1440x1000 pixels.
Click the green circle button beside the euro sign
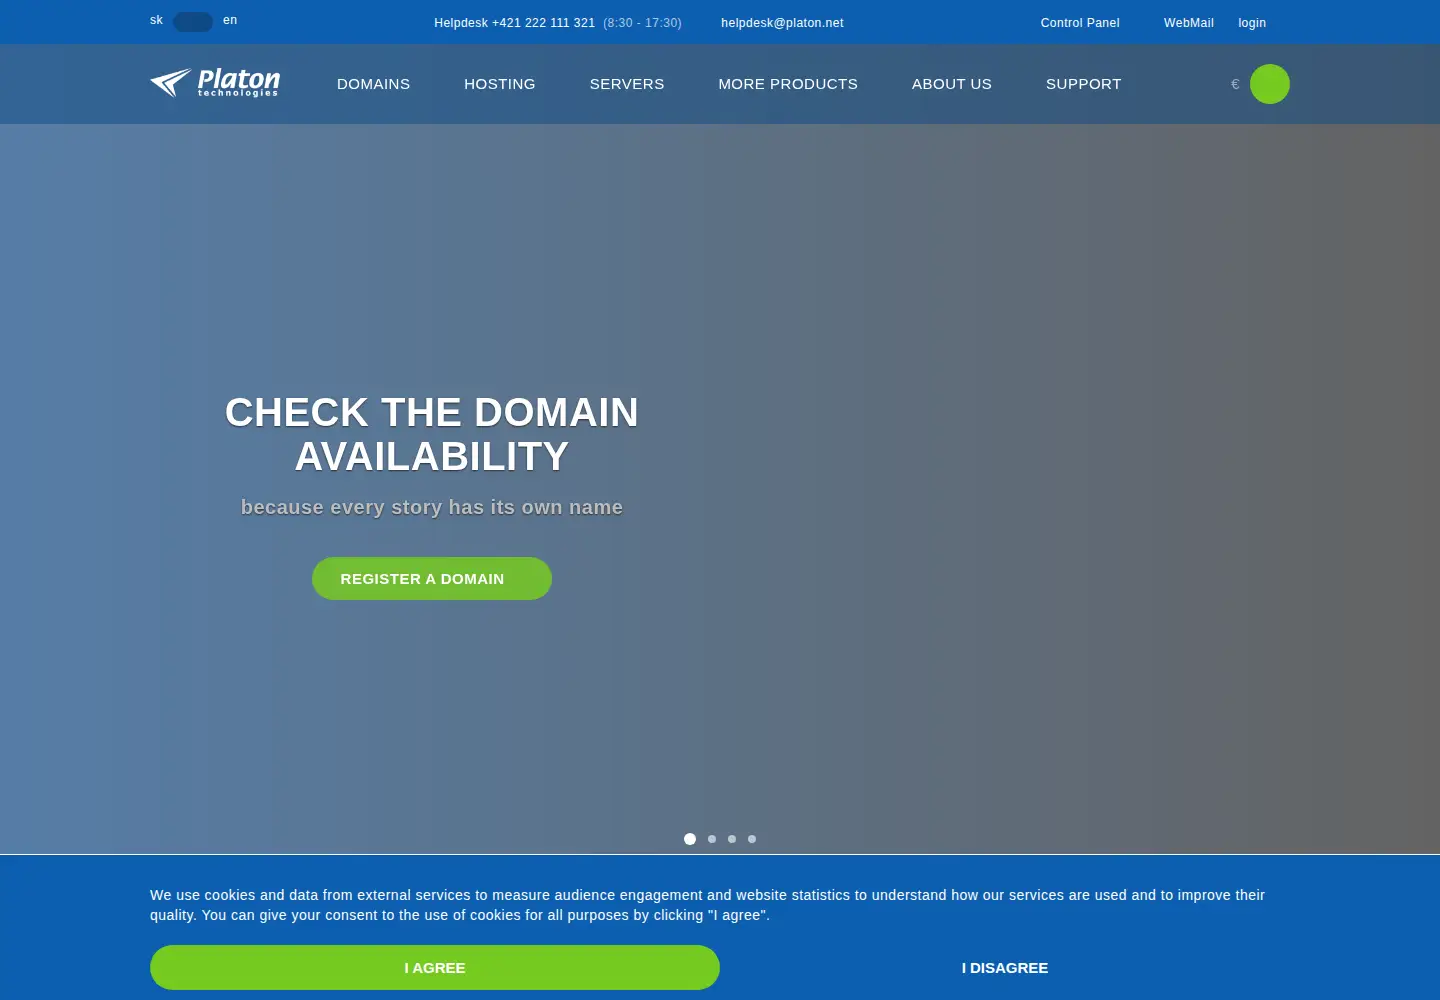pos(1270,84)
